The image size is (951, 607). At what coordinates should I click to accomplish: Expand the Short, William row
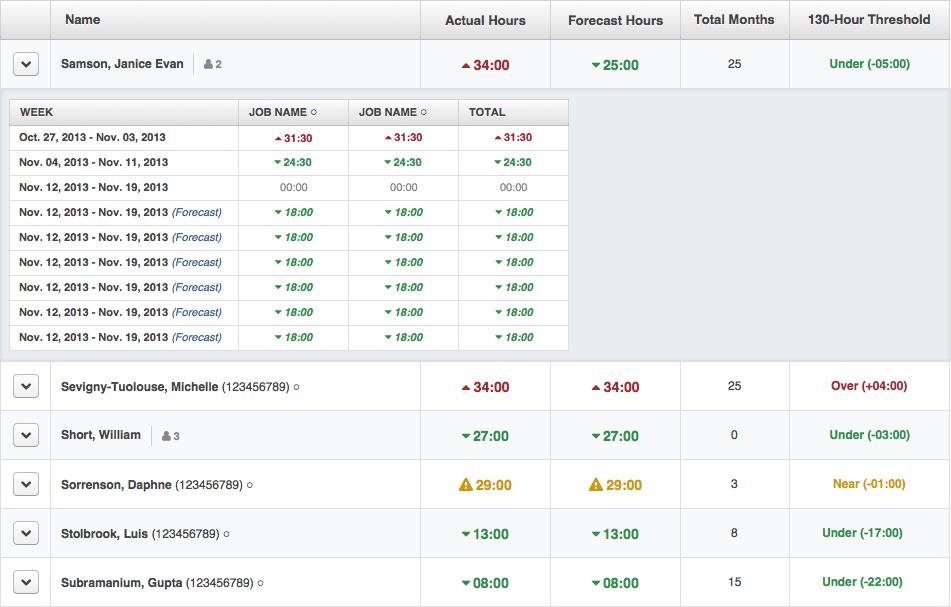coord(26,435)
